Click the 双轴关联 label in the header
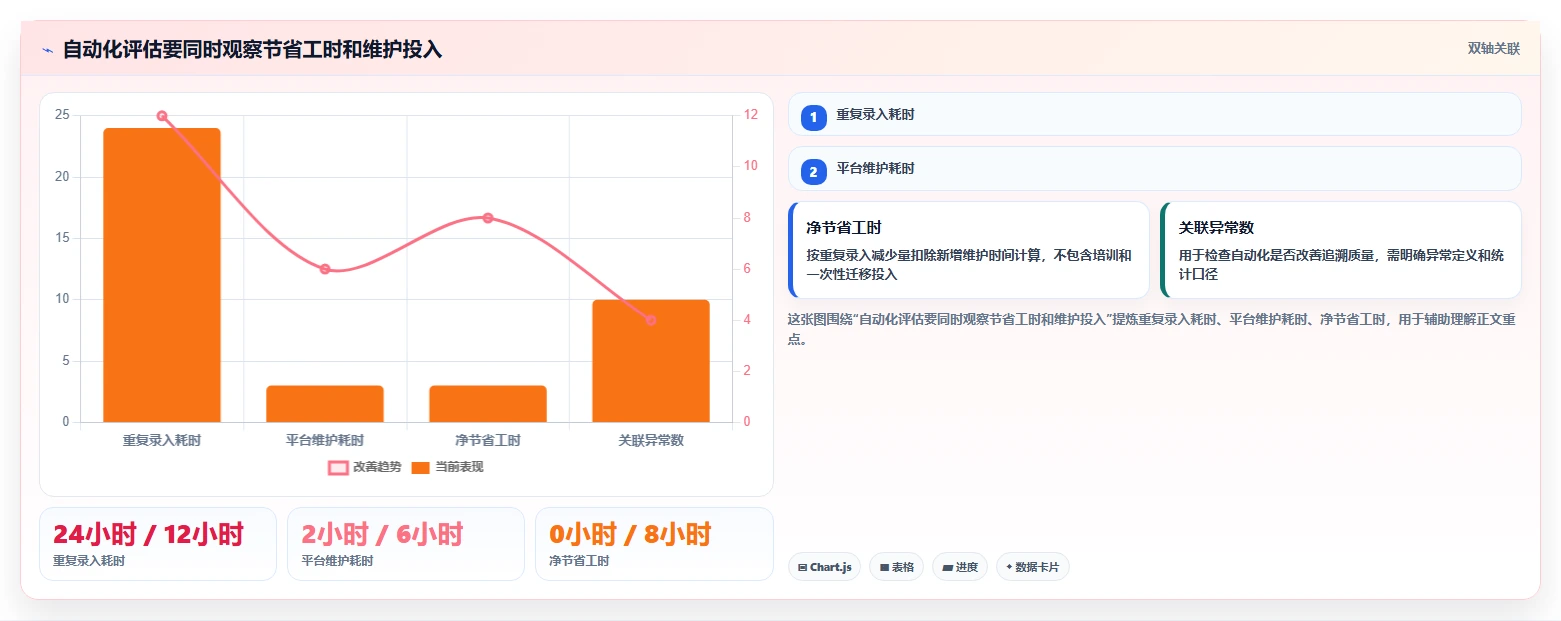The width and height of the screenshot is (1561, 621). [1493, 49]
